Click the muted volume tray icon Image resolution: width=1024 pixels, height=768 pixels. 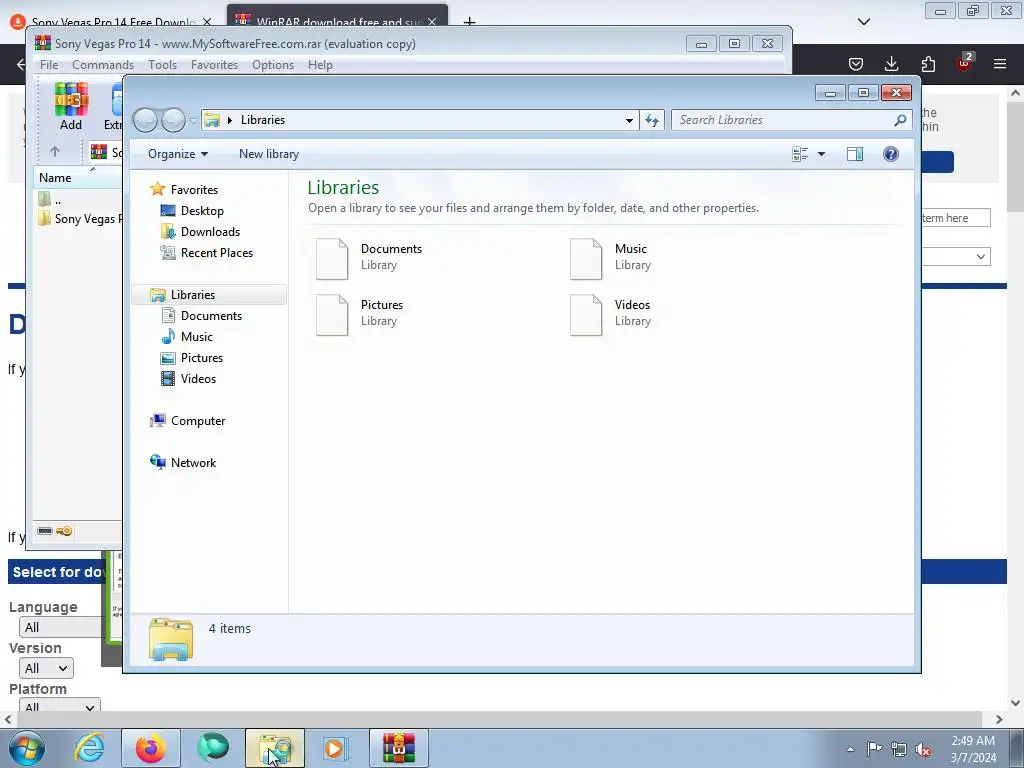[923, 749]
